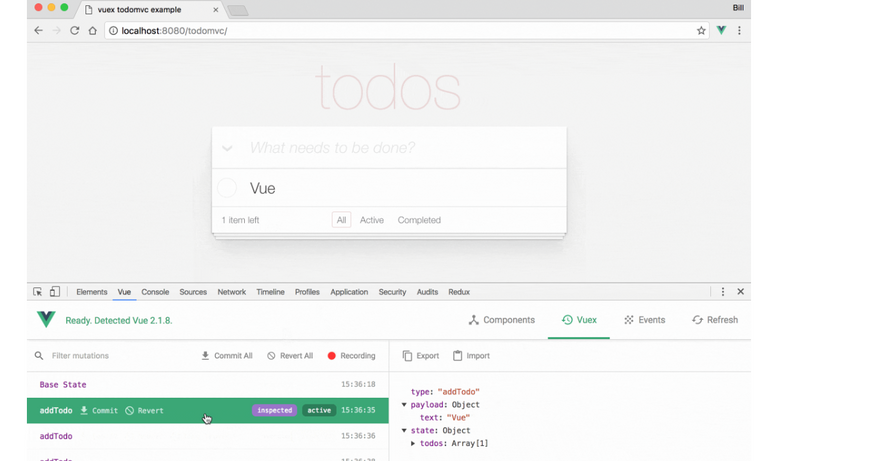
Task: Click the Vue devtools extension icon in browser toolbar
Action: pos(721,31)
